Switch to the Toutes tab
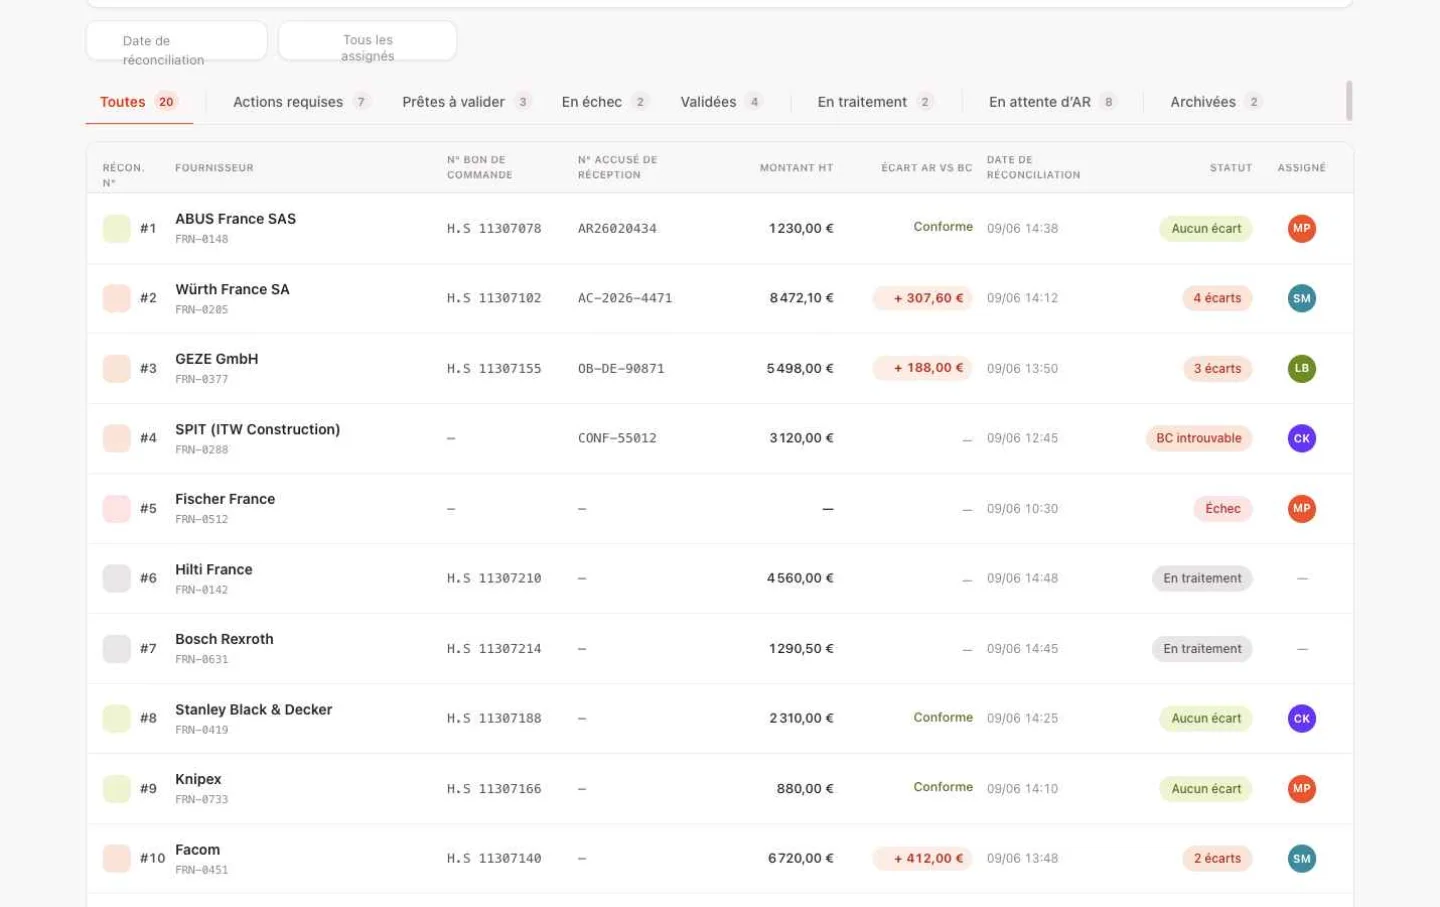The image size is (1440, 907). click(x=138, y=102)
